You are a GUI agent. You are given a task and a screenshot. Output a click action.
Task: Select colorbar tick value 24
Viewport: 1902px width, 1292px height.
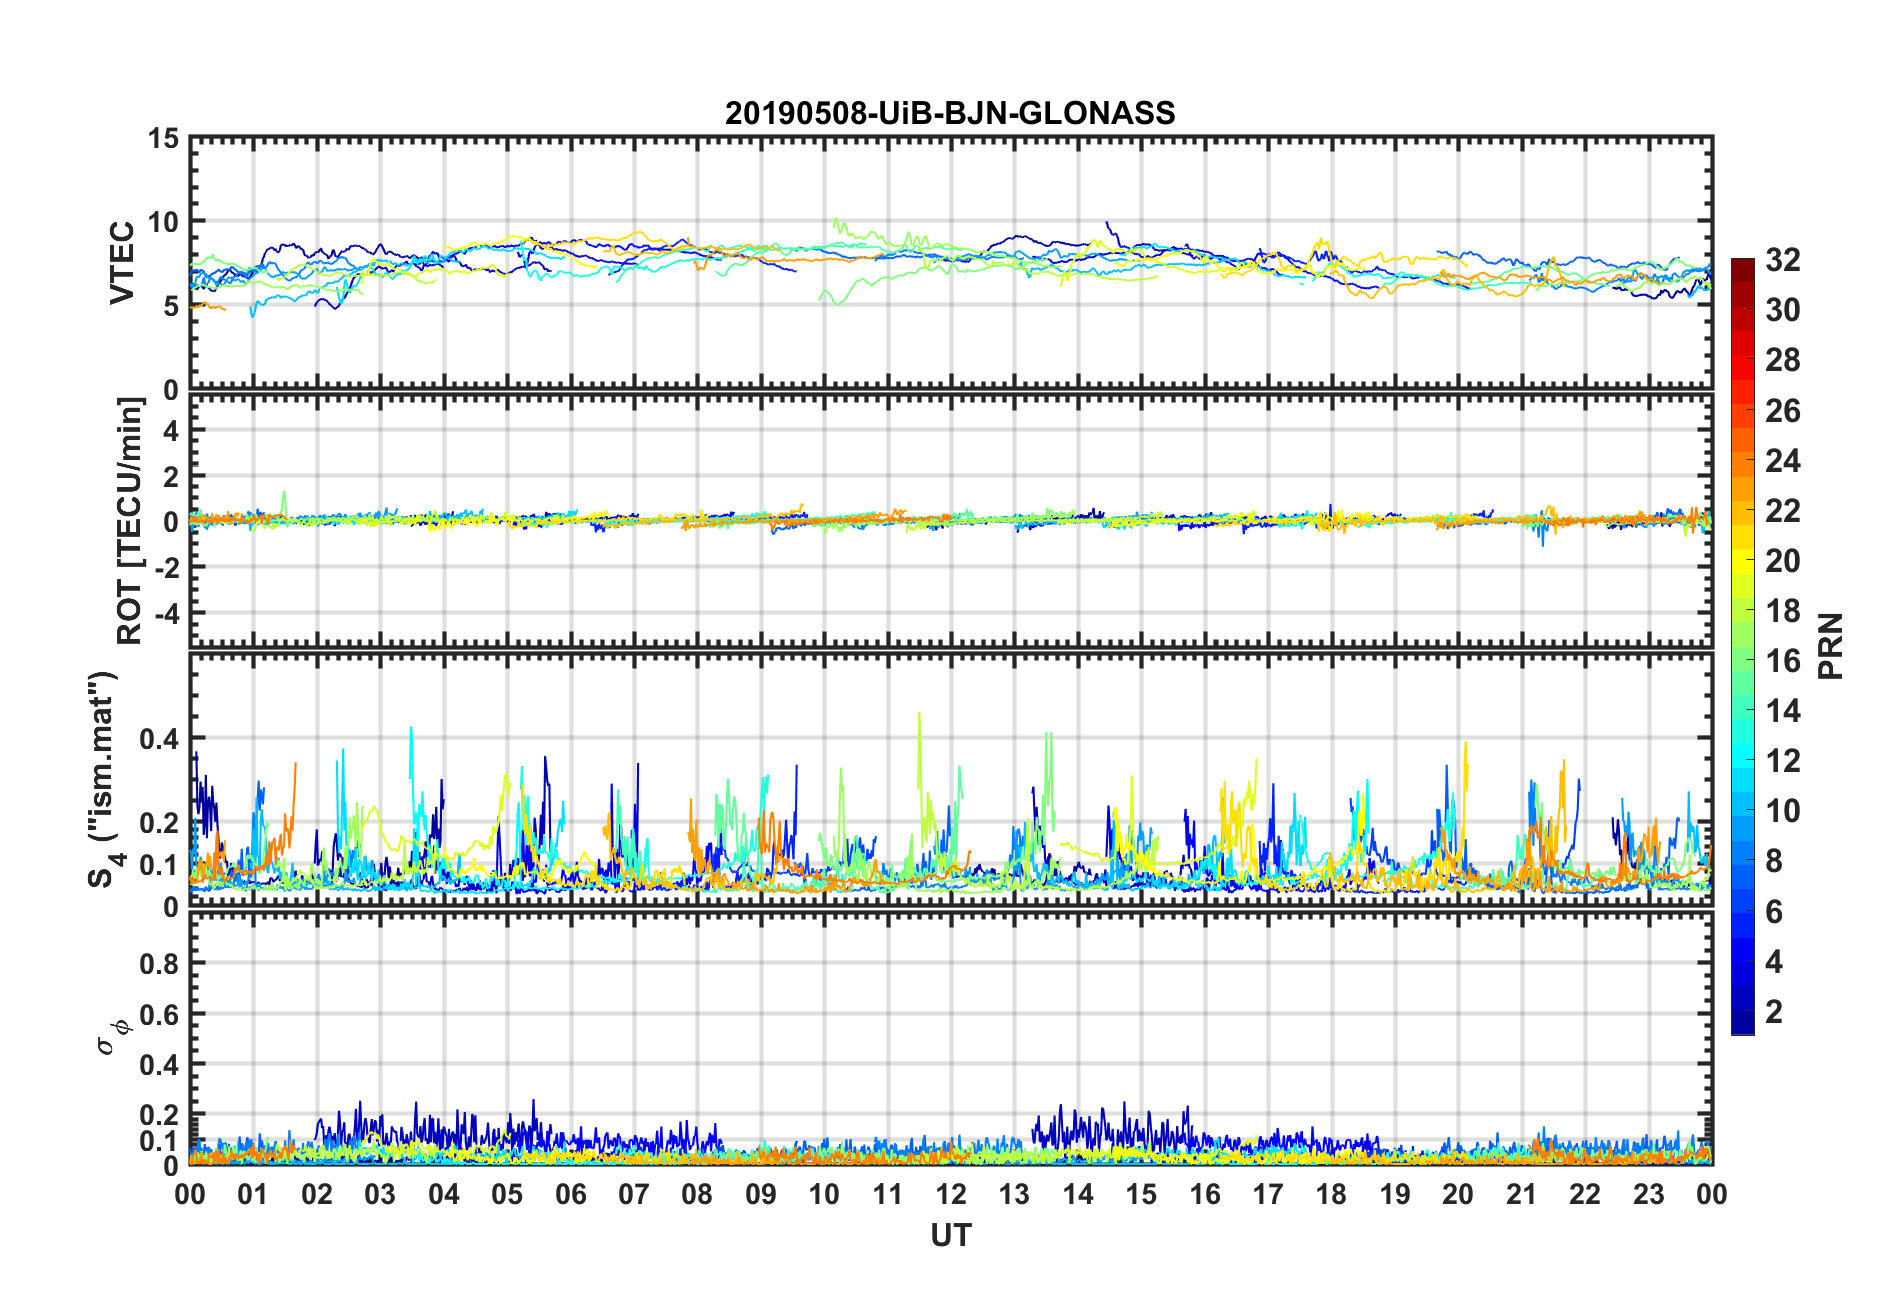pyautogui.click(x=1783, y=460)
